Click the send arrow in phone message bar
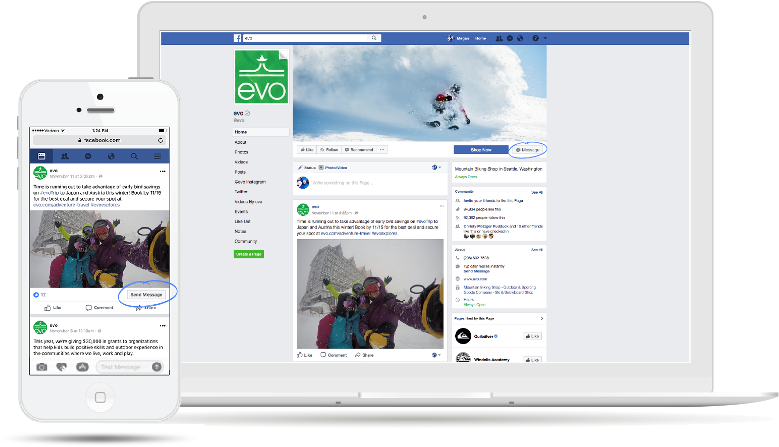The image size is (779, 447). pos(157,367)
